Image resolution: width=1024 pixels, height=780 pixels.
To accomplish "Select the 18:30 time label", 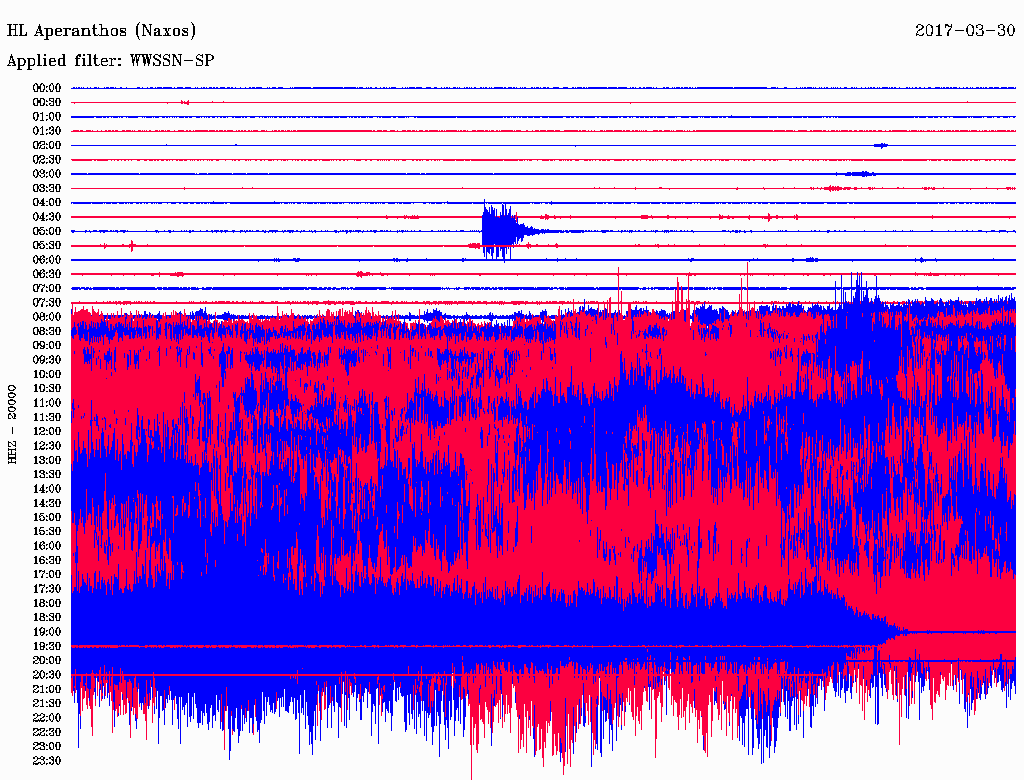I will (47, 617).
